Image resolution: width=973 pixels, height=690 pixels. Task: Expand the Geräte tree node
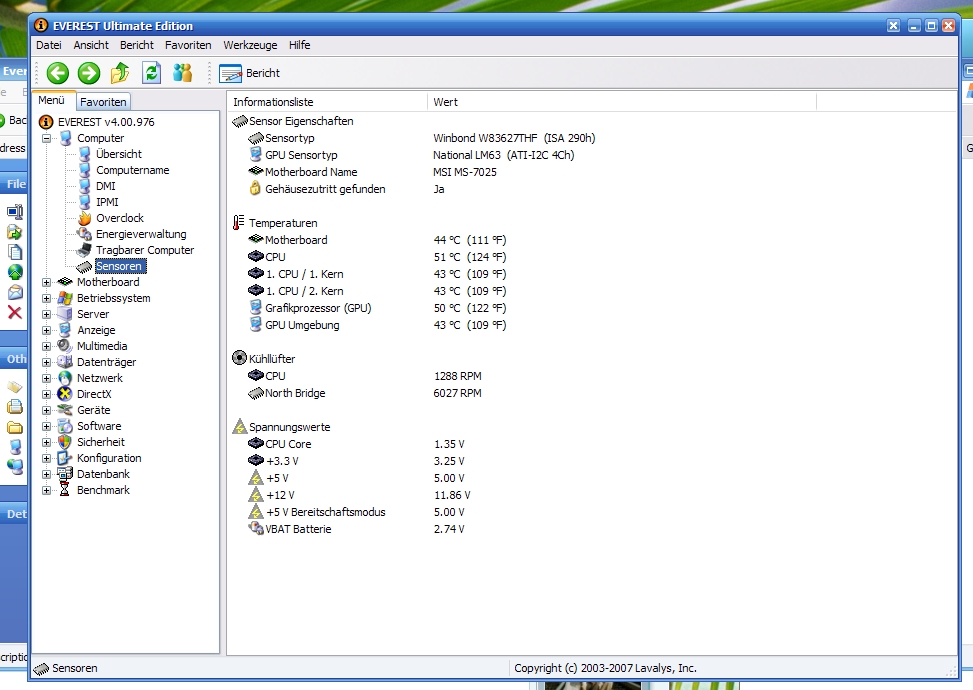(47, 411)
